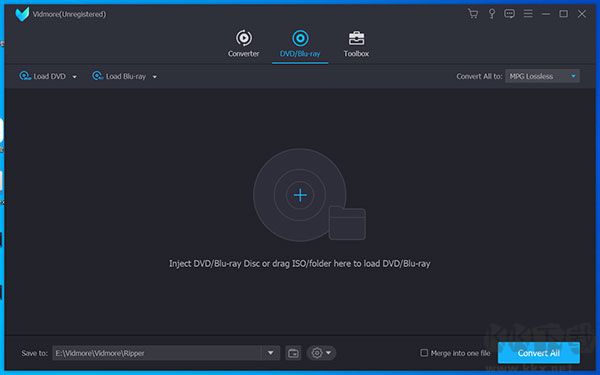Click the folder icon beside the disc
This screenshot has height=375, width=600.
coord(347,223)
